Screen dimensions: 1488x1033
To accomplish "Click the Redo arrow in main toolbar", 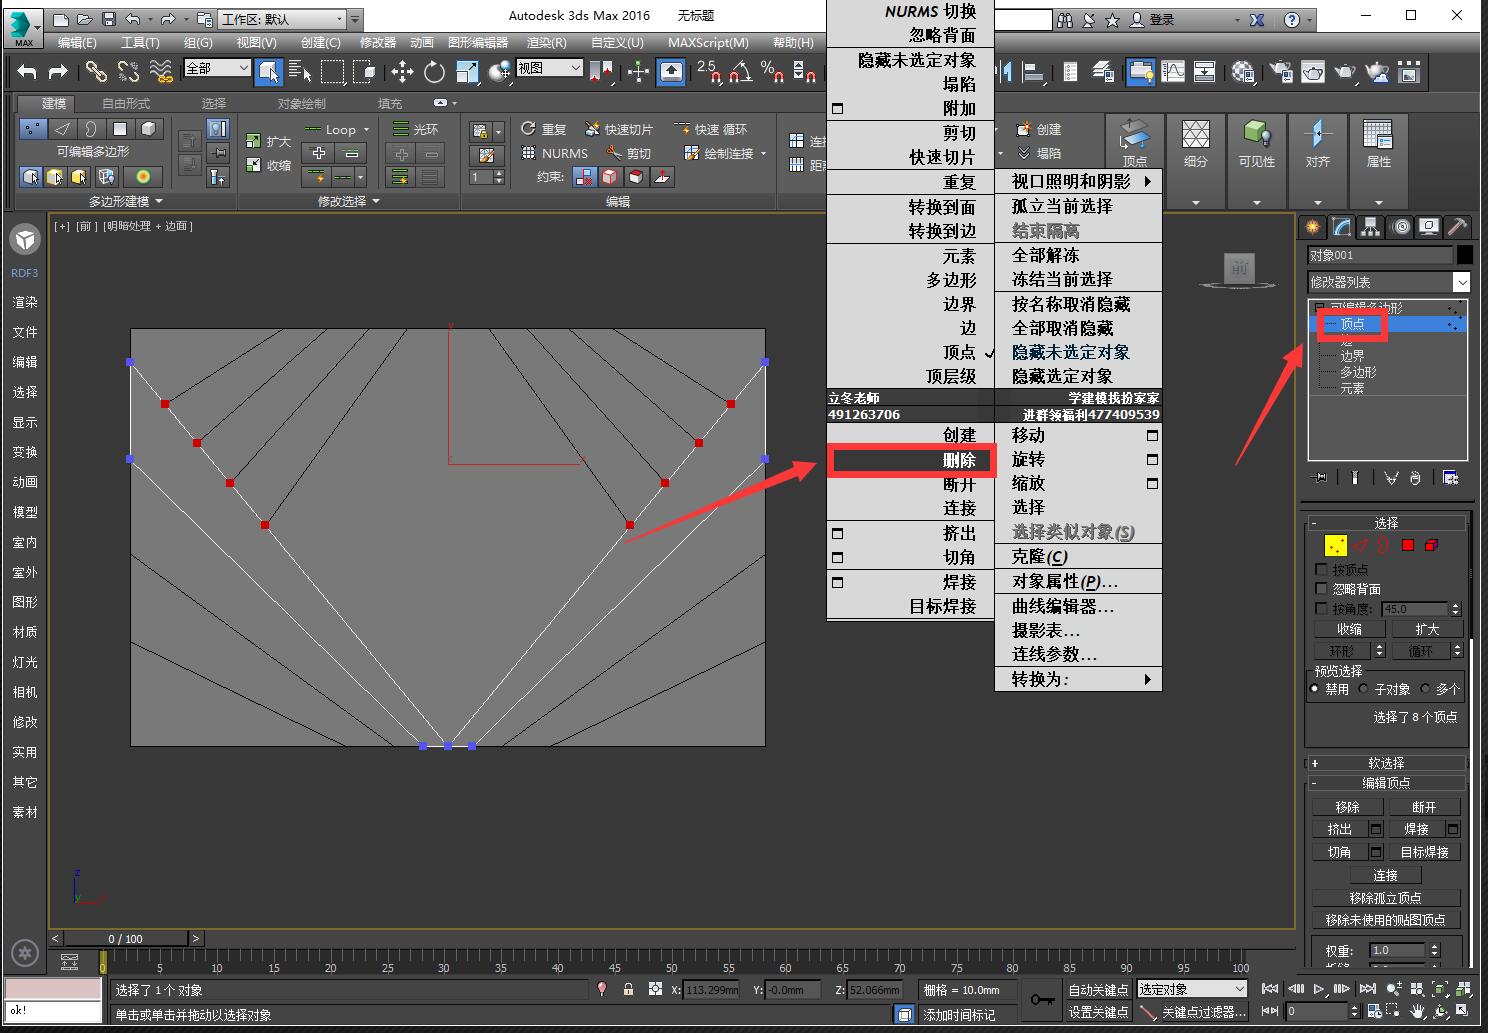I will coord(58,71).
